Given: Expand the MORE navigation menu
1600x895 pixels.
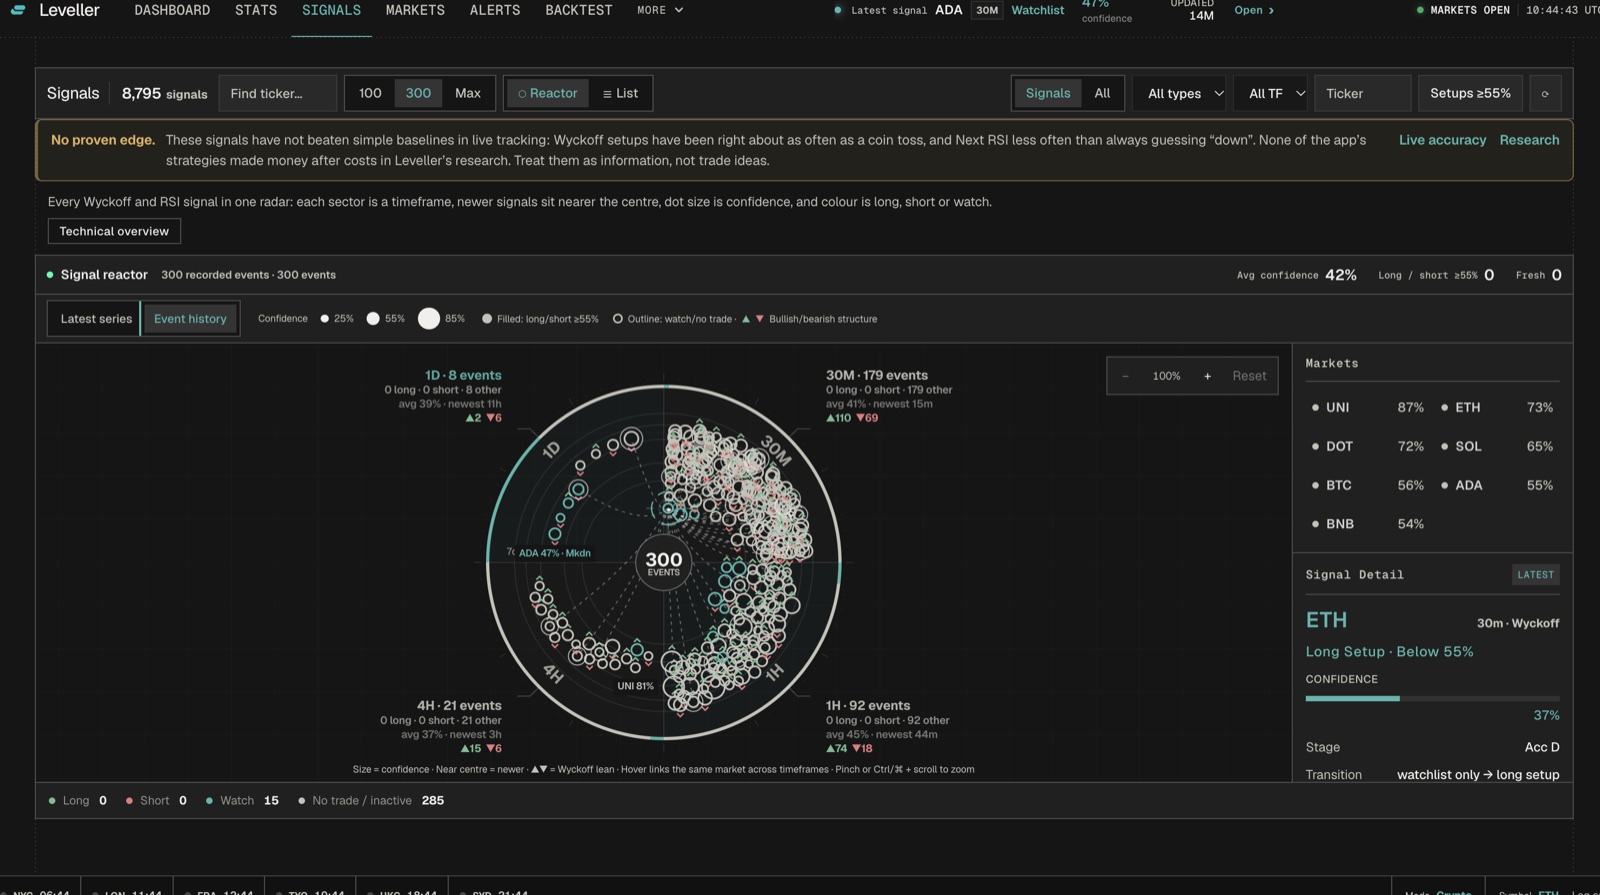Looking at the screenshot, I should 660,10.
